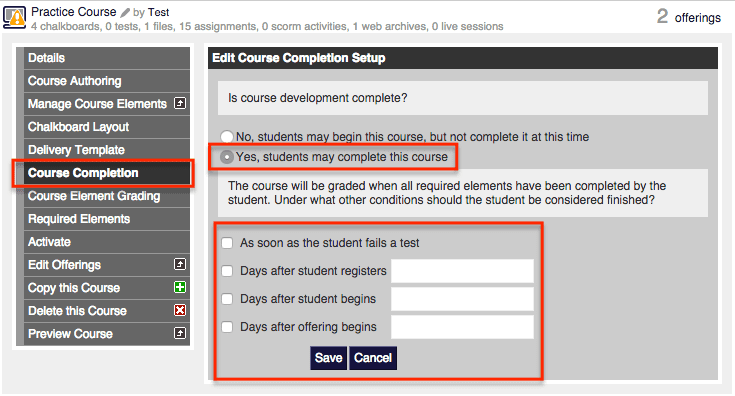Check 'As soon as the student fails a test'

[x=227, y=243]
